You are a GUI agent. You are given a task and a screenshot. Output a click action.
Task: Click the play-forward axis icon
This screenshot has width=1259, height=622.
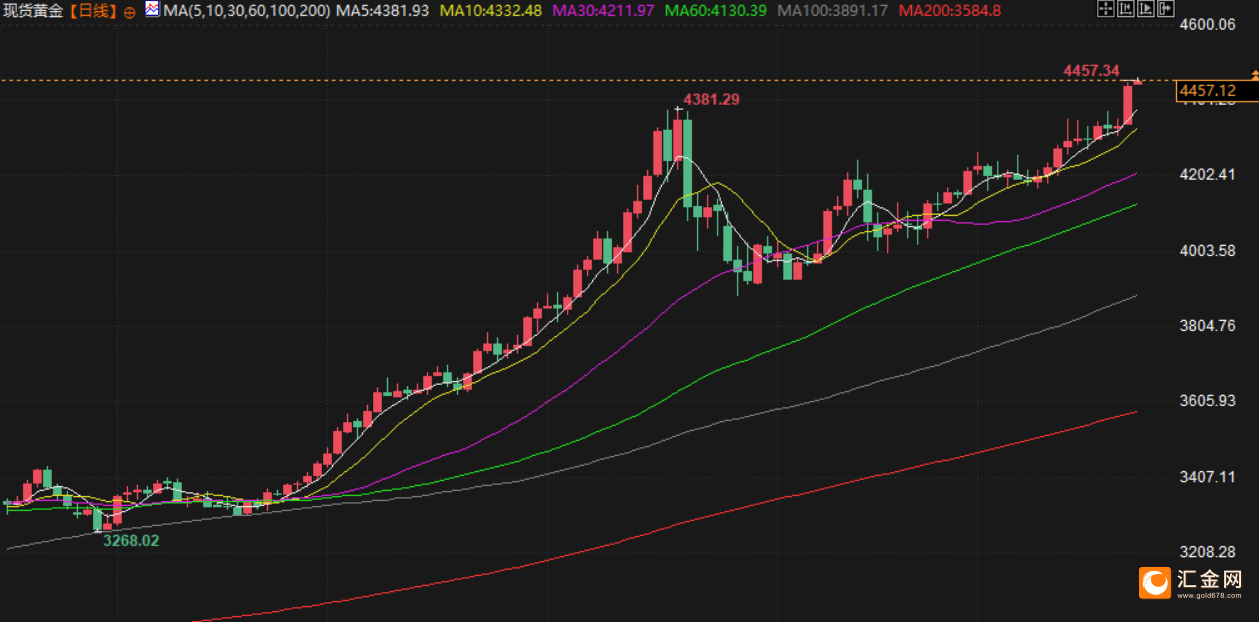tap(1146, 8)
